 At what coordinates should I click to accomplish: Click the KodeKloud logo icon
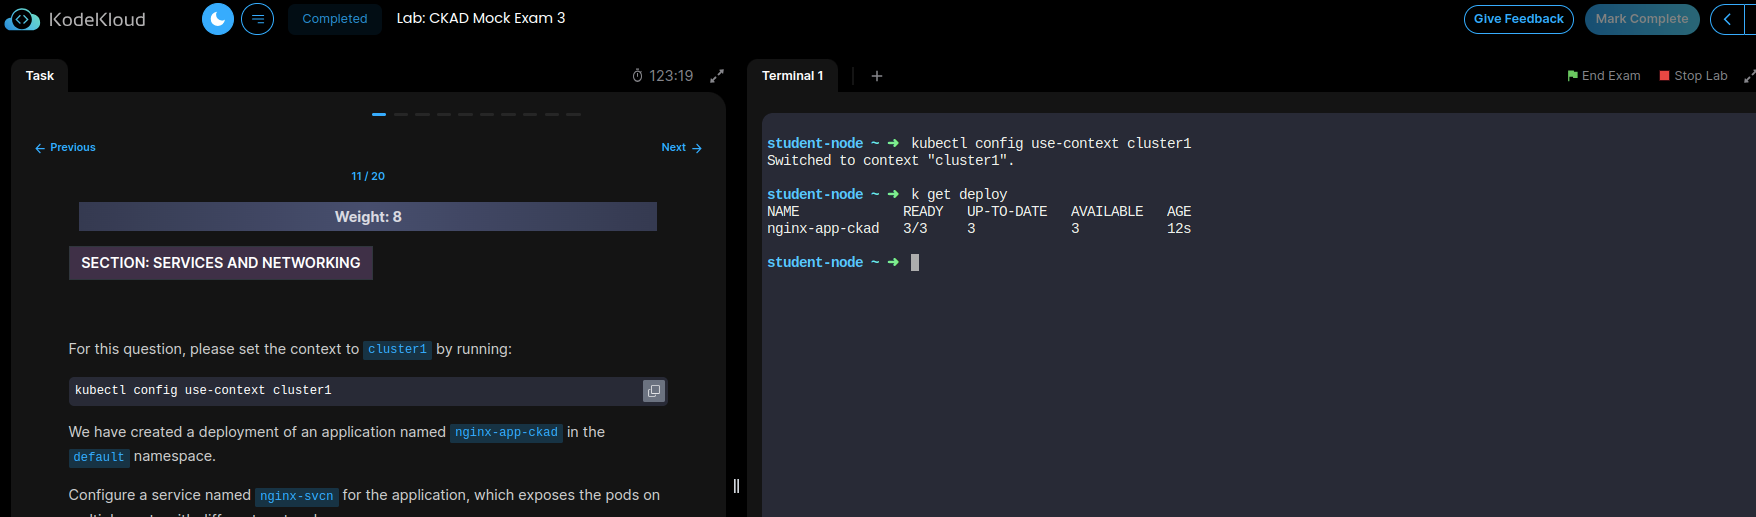pos(22,19)
